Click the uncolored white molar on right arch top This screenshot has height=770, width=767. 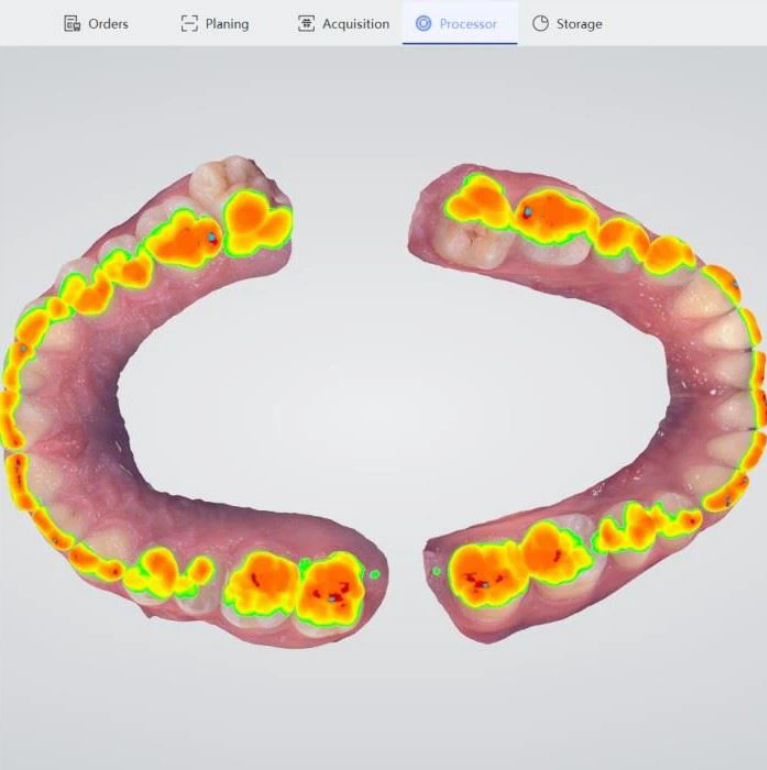pos(470,241)
